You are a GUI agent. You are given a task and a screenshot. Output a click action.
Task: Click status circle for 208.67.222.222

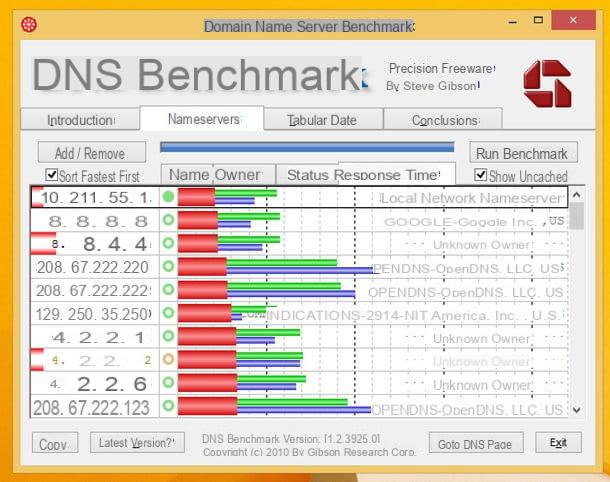(x=168, y=289)
